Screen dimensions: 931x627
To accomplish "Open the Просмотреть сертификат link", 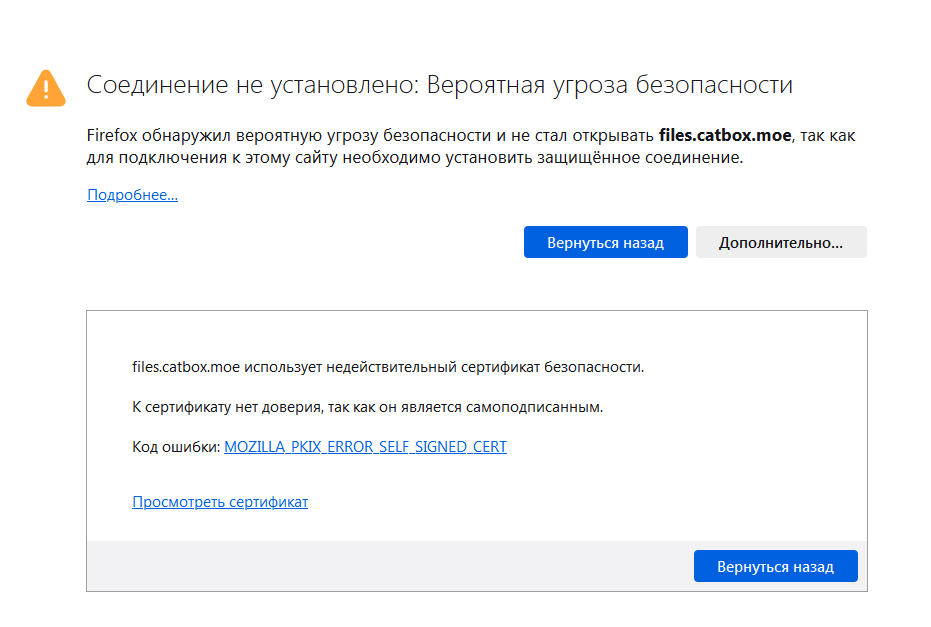I will 220,502.
